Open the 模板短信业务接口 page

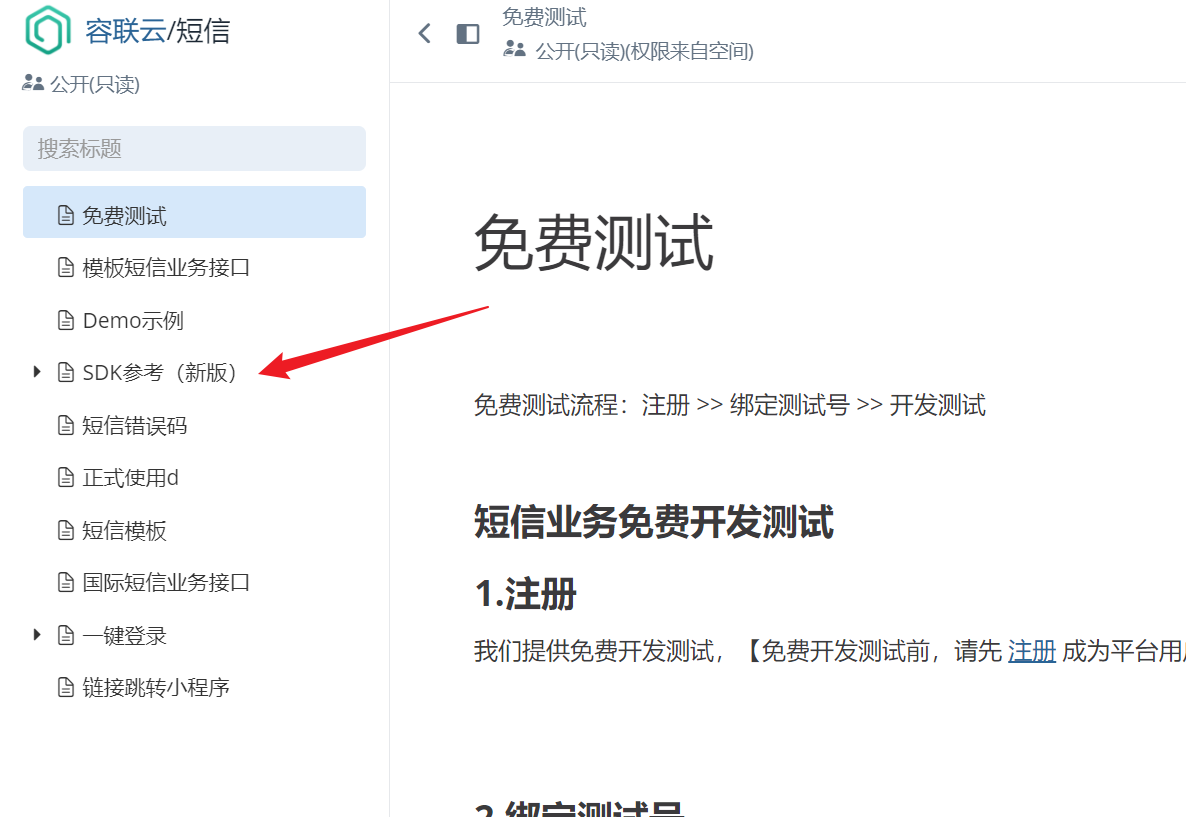tap(166, 268)
